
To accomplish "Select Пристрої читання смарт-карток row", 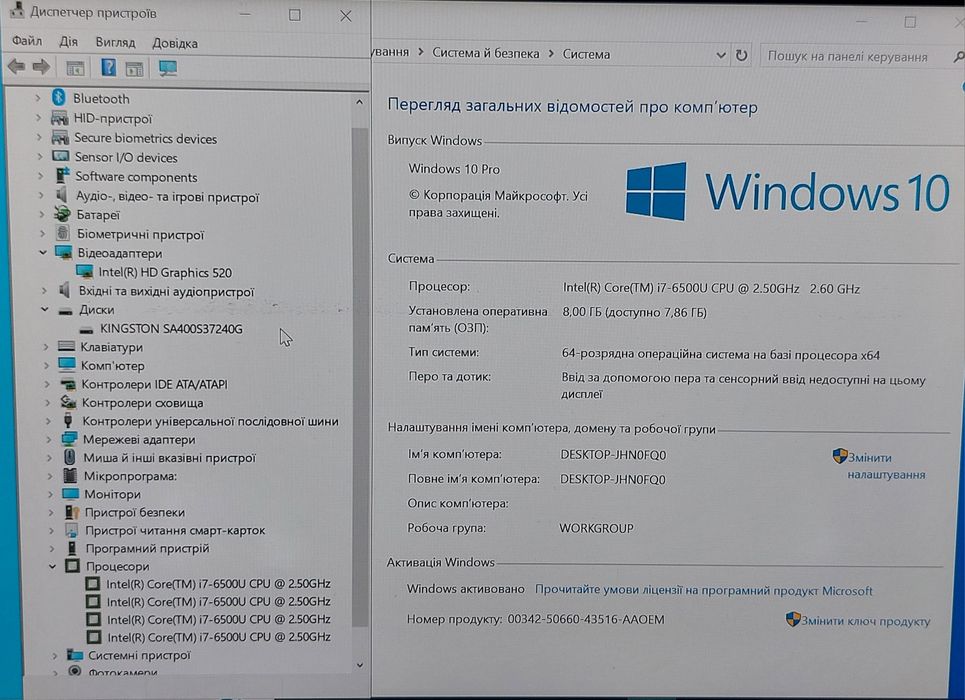I will click(175, 530).
